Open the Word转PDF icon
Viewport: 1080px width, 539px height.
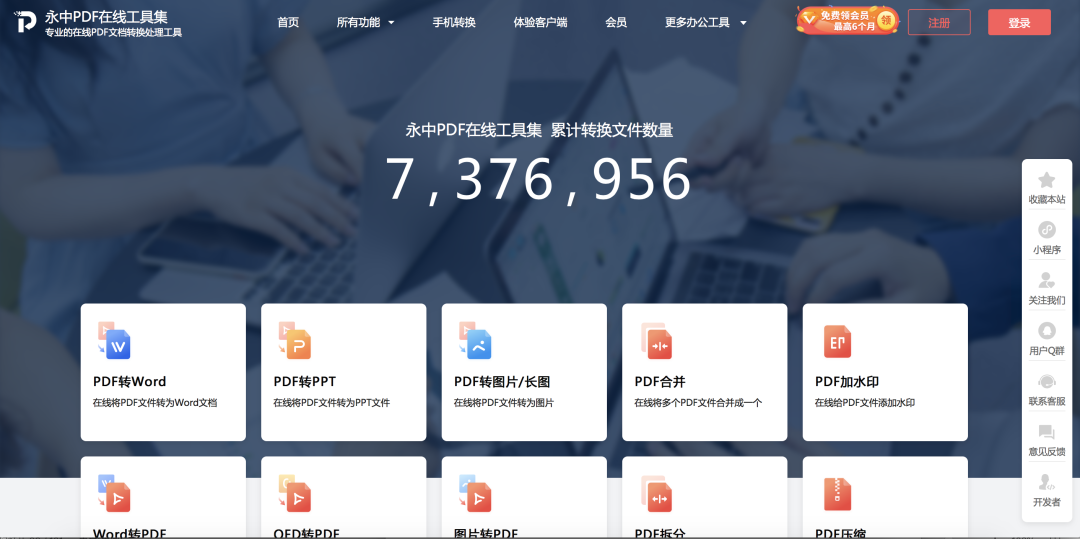tap(114, 493)
